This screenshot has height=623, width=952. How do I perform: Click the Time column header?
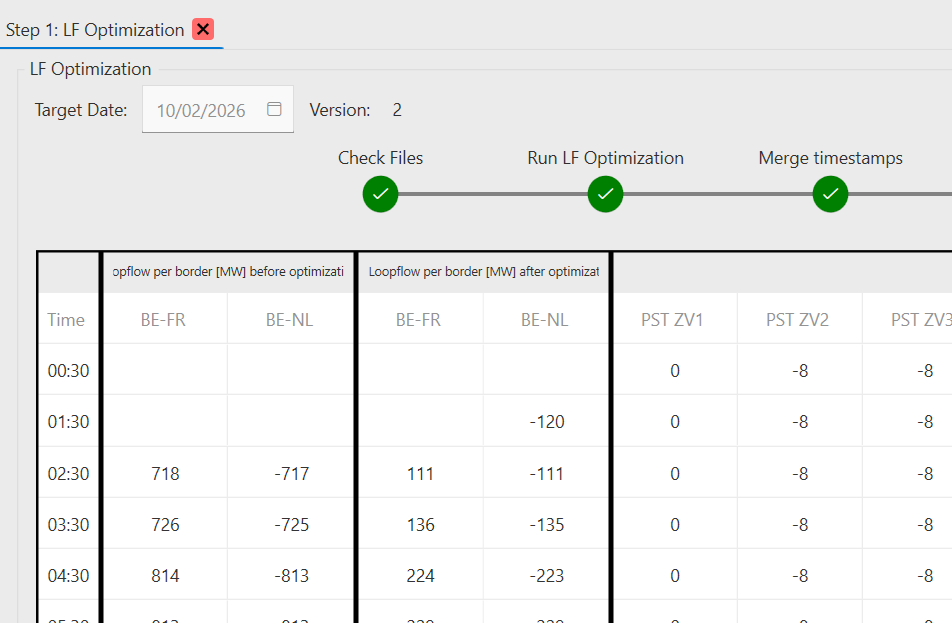67,320
